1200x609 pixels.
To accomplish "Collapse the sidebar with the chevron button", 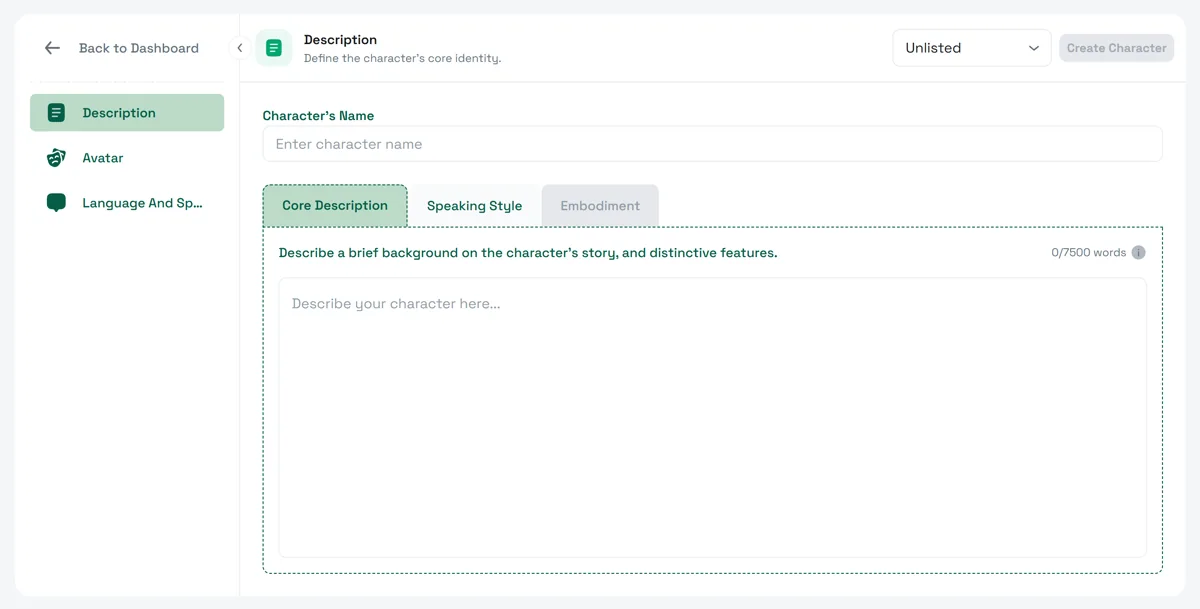I will tap(240, 48).
